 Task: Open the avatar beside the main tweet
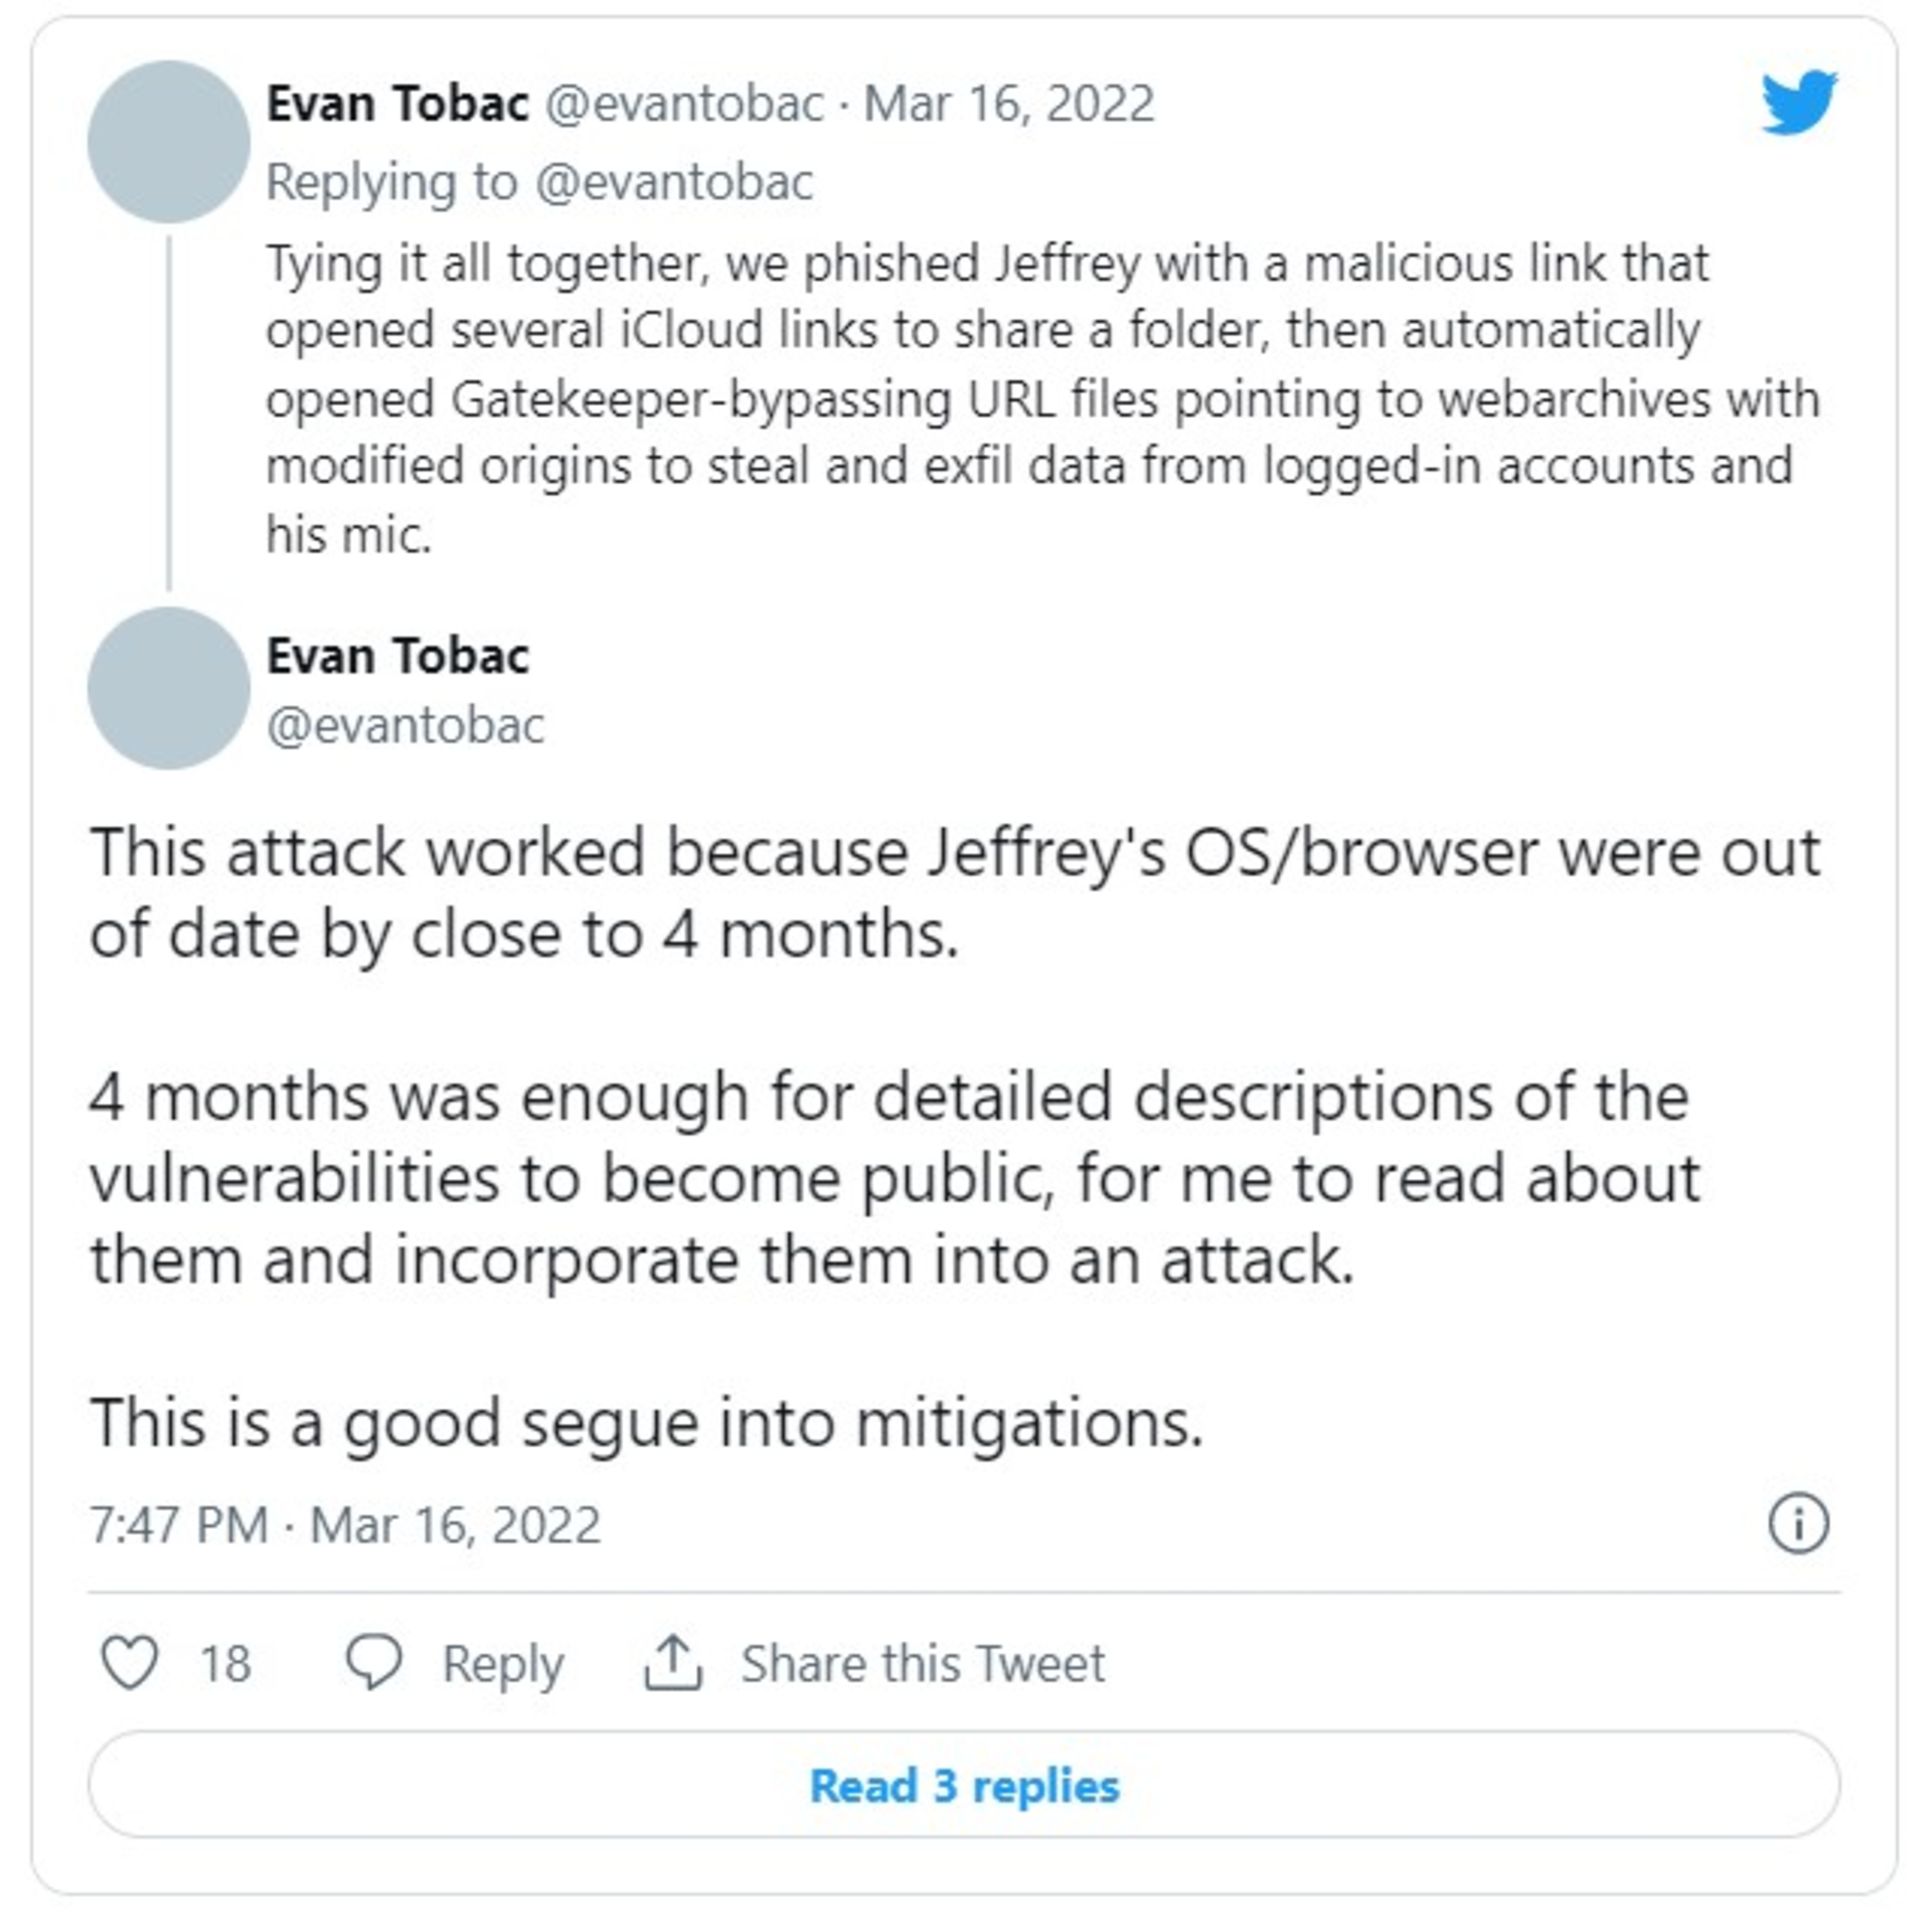tap(168, 688)
